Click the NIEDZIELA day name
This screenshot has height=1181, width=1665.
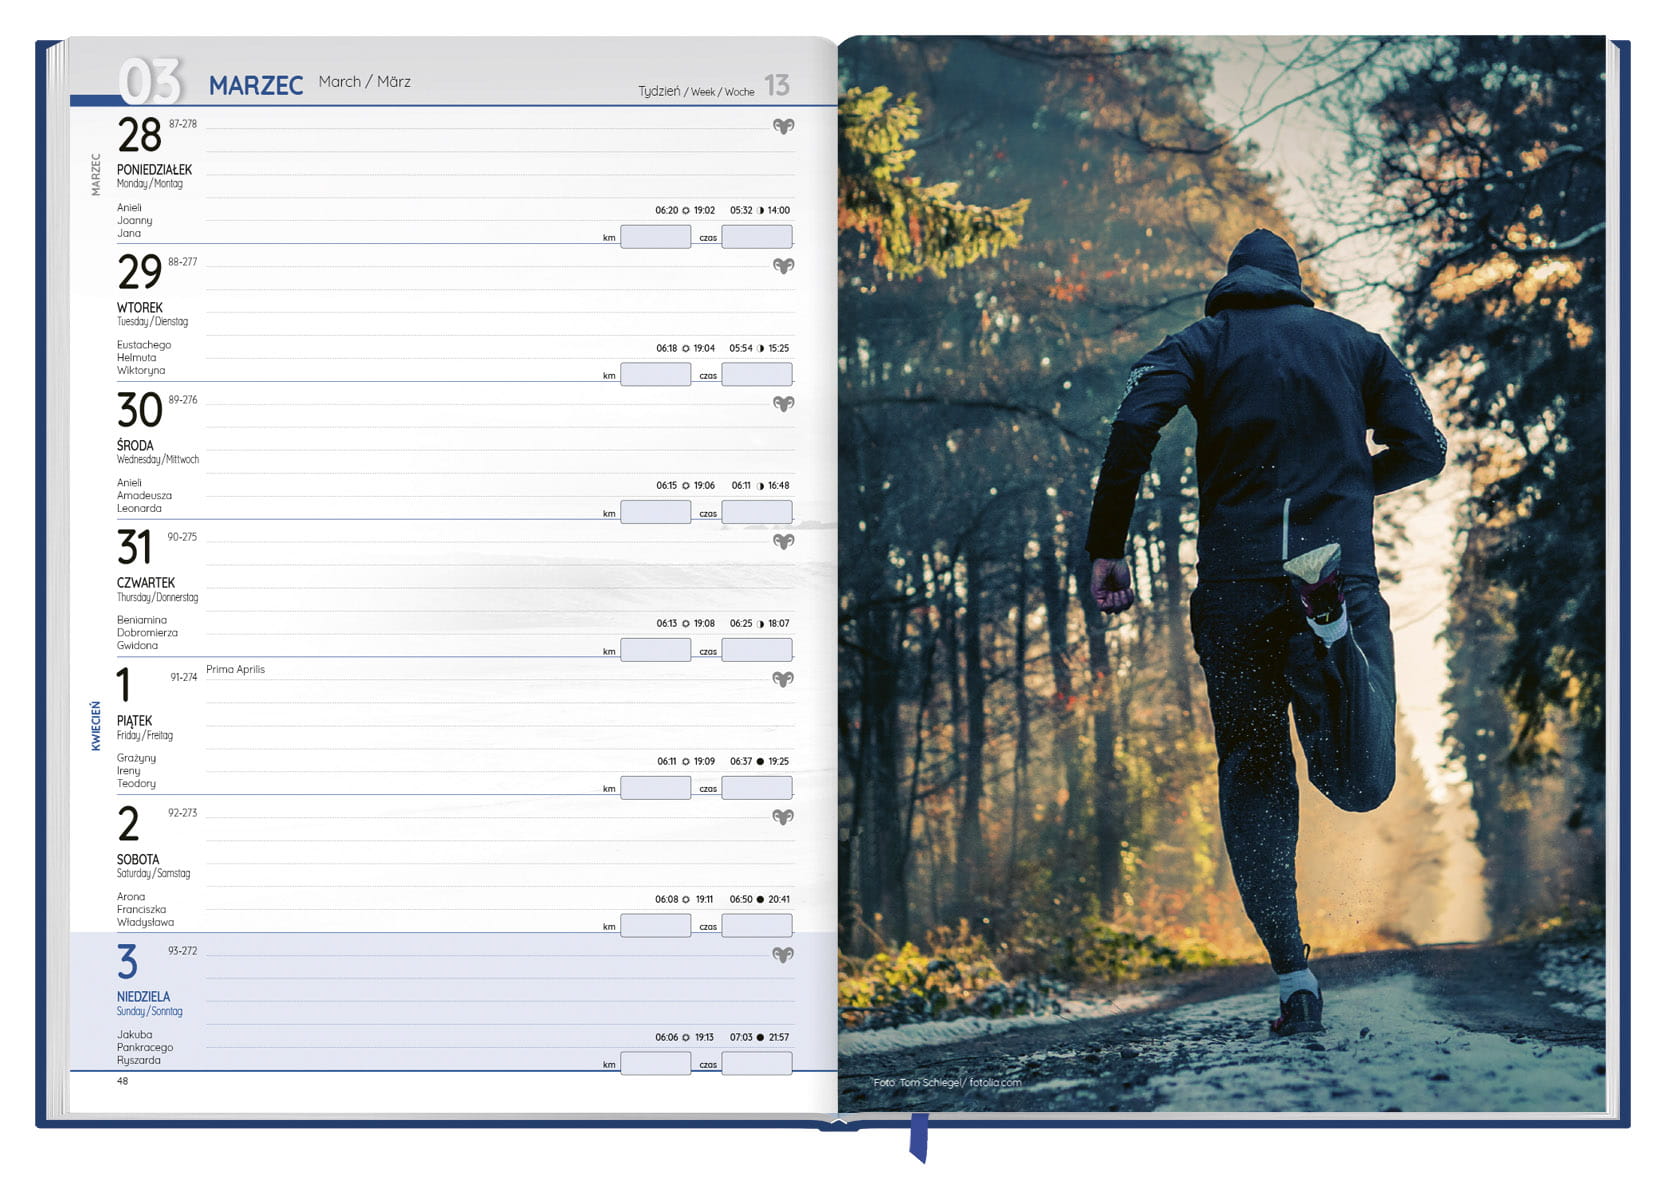pyautogui.click(x=143, y=997)
